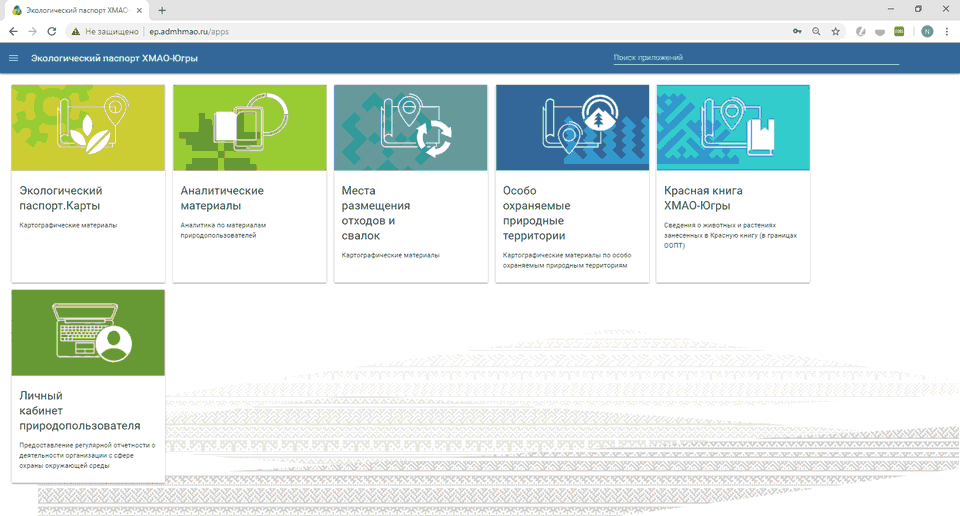Open the hamburger navigation menu

click(14, 58)
